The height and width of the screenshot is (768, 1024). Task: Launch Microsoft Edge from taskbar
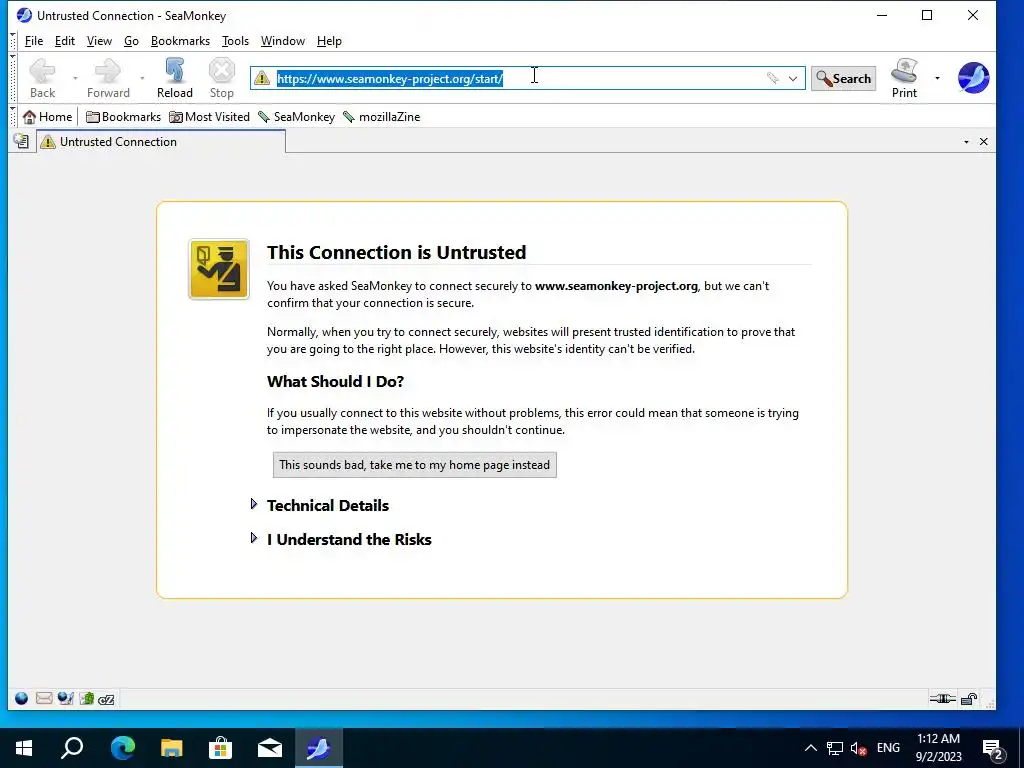122,748
